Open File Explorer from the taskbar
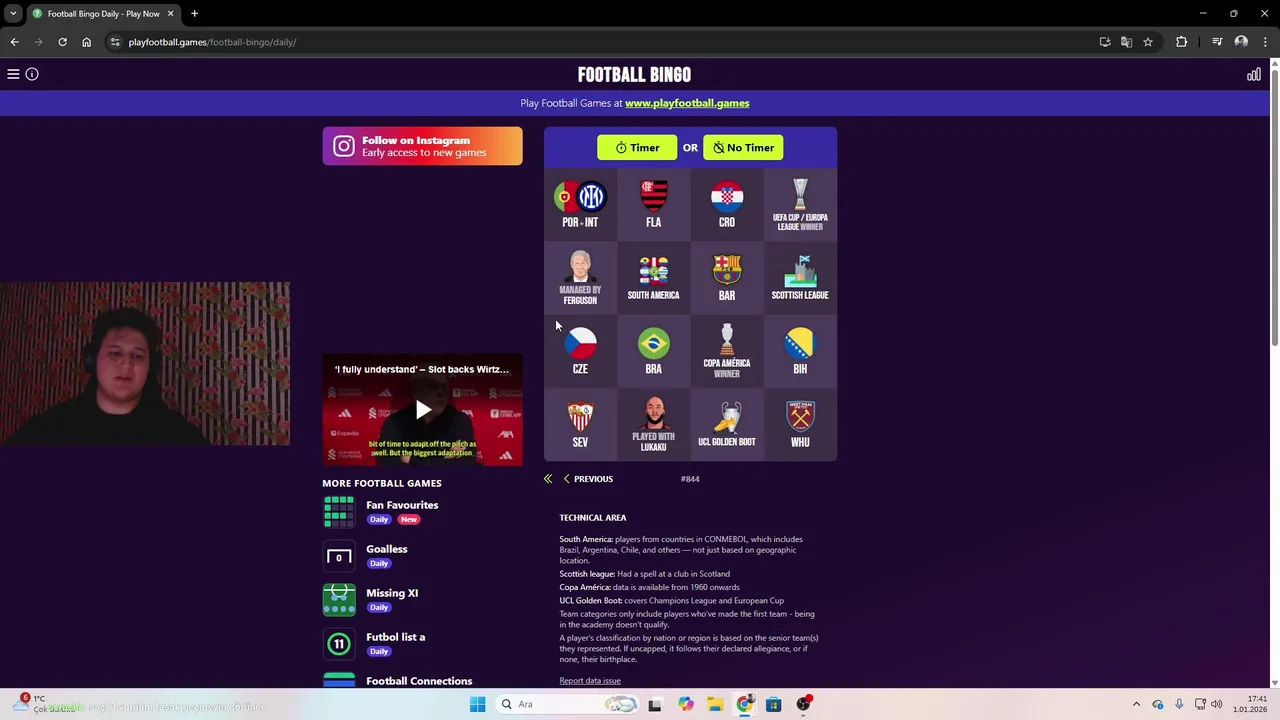 coord(715,704)
